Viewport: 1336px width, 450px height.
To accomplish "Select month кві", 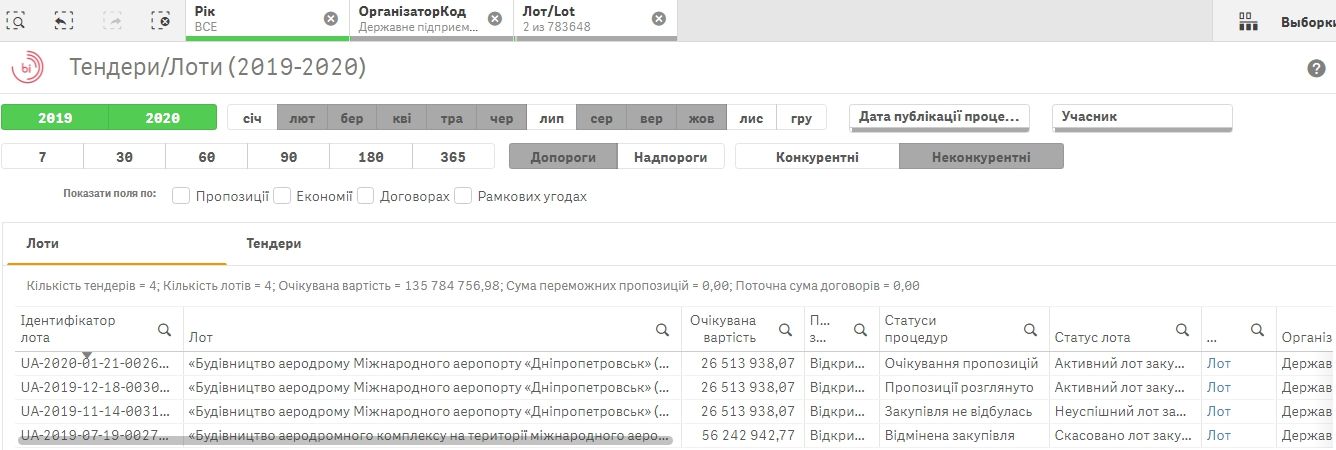I will click(x=402, y=118).
